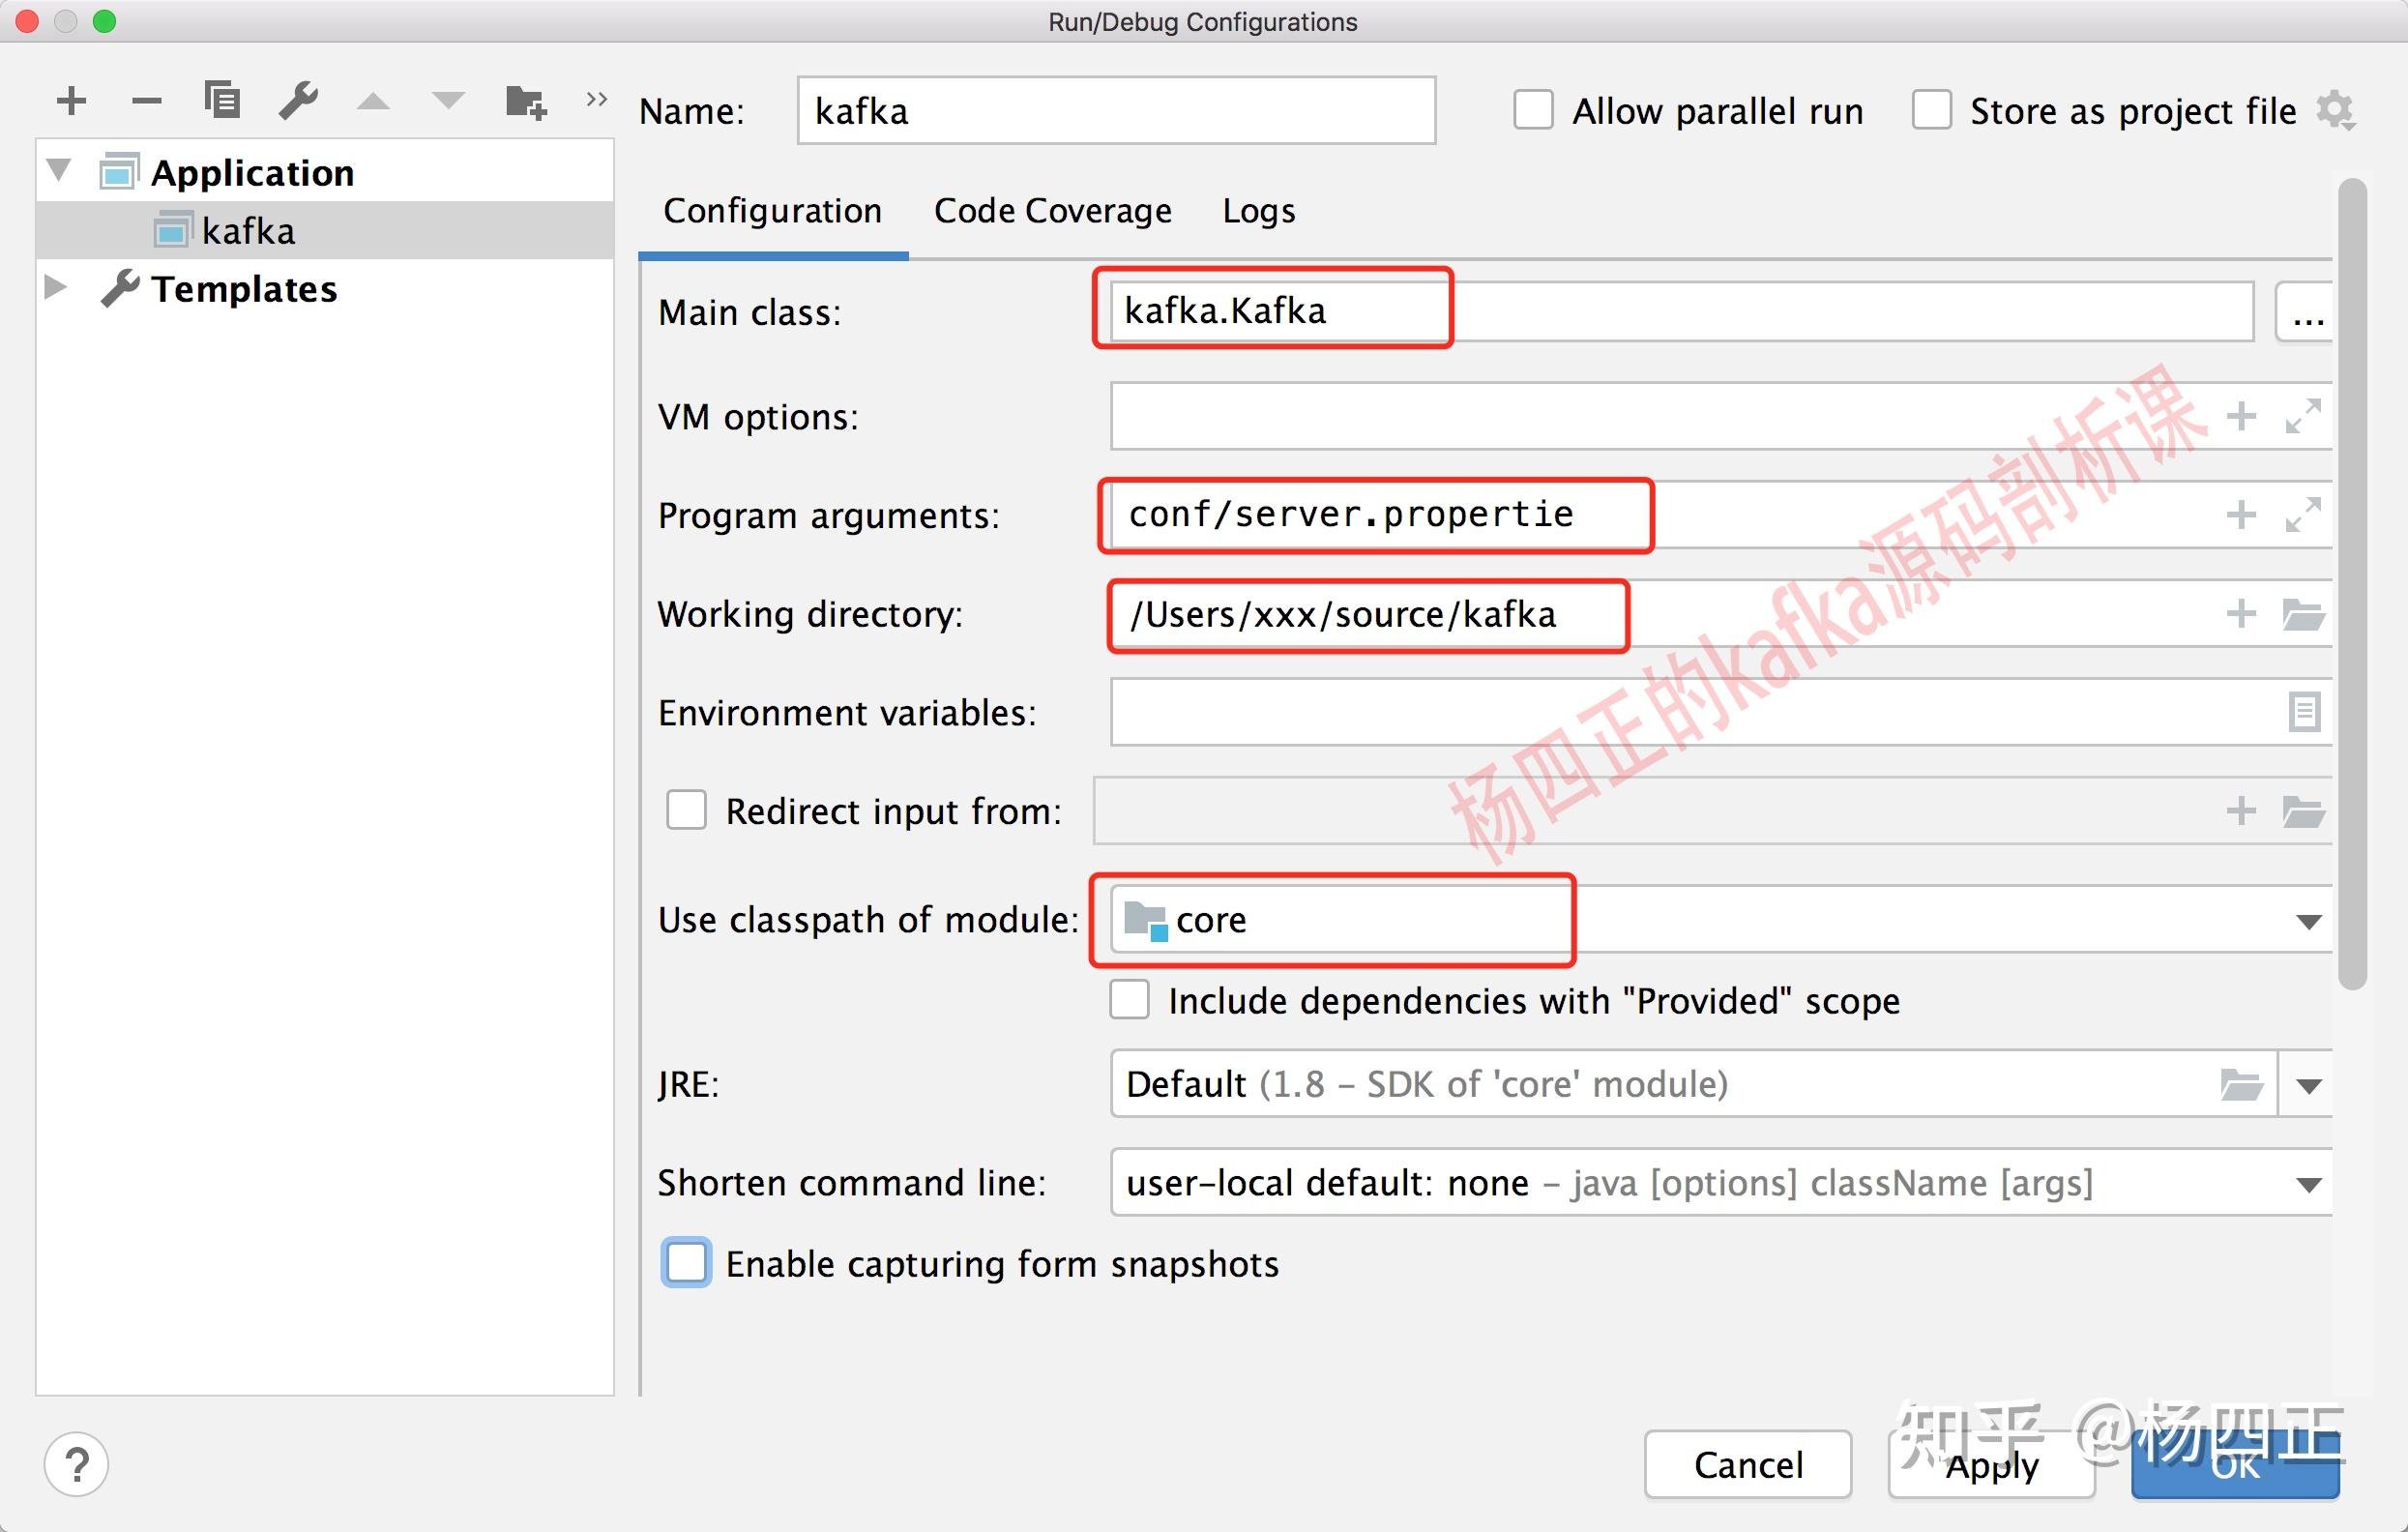The height and width of the screenshot is (1532, 2408).
Task: Expand the Program arguments field
Action: click(x=2303, y=515)
